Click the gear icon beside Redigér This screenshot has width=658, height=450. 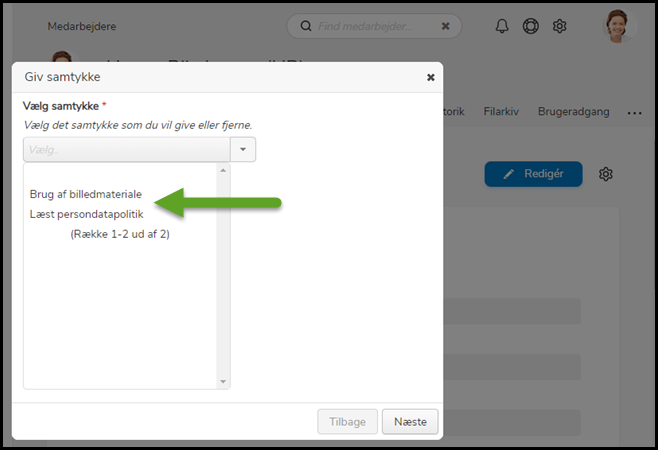coord(606,174)
